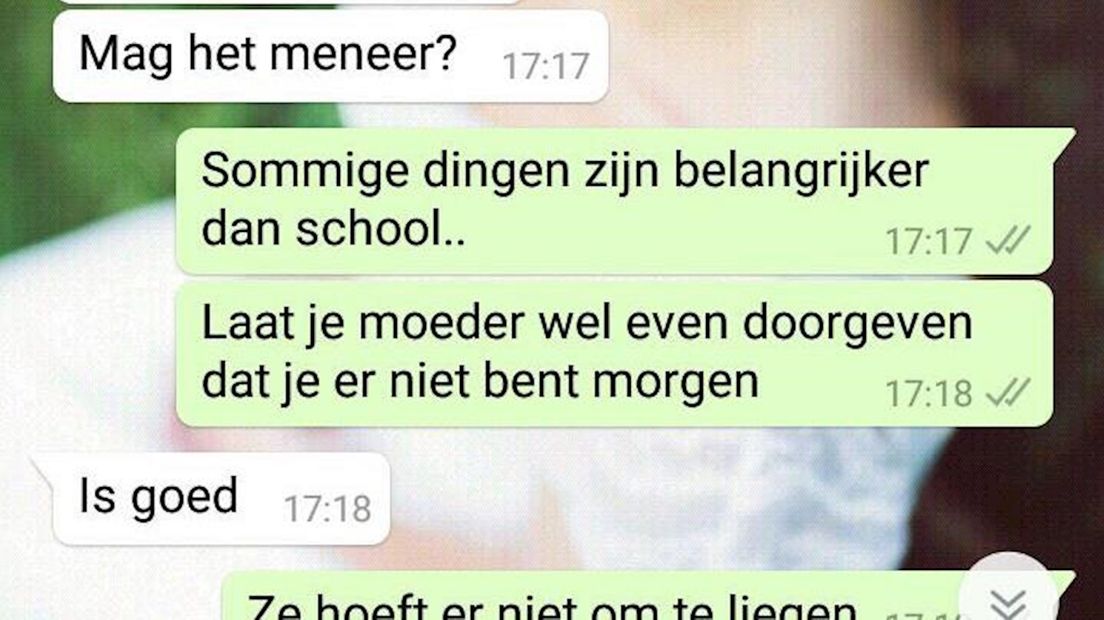1104x620 pixels.
Task: Click read checkmarks on 'dan school..' message
Action: (x=1008, y=241)
